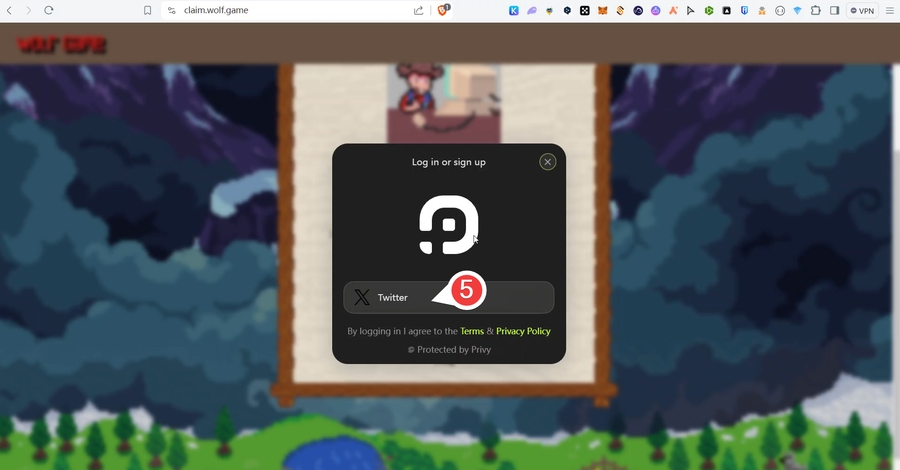Click the X logo on Twitter button
Image resolution: width=900 pixels, height=470 pixels.
tap(362, 297)
